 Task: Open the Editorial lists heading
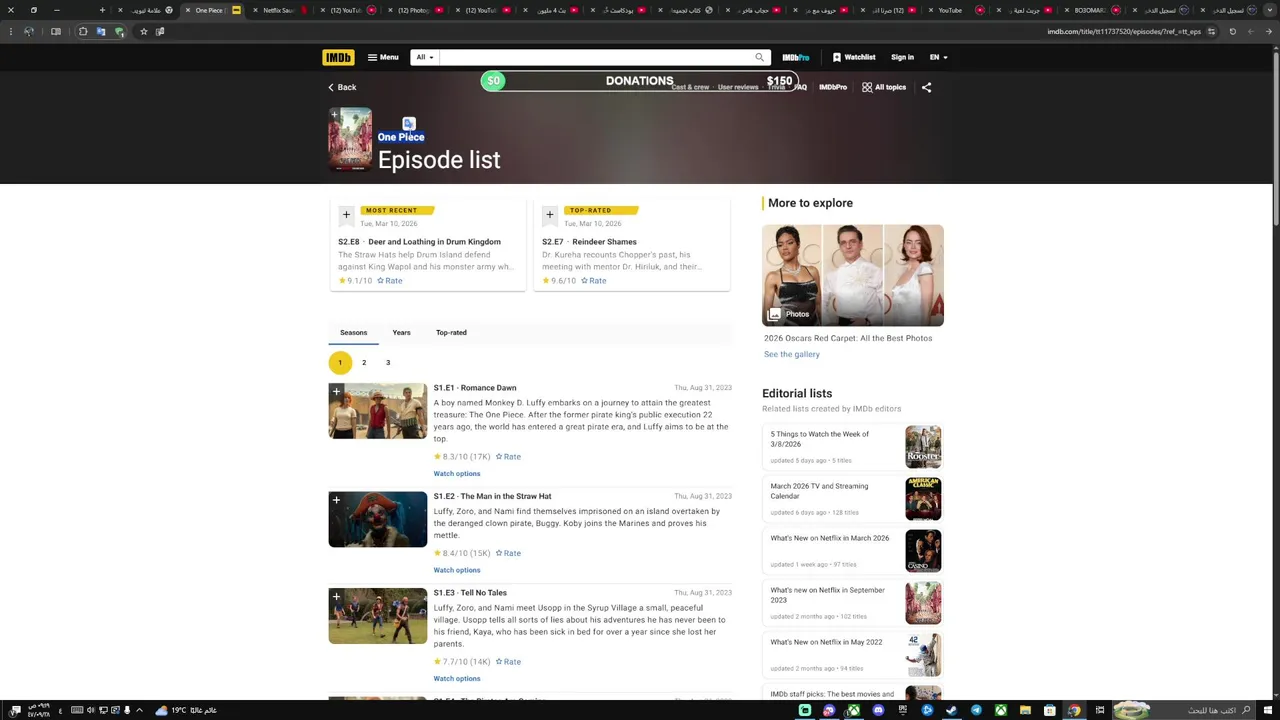pos(797,394)
